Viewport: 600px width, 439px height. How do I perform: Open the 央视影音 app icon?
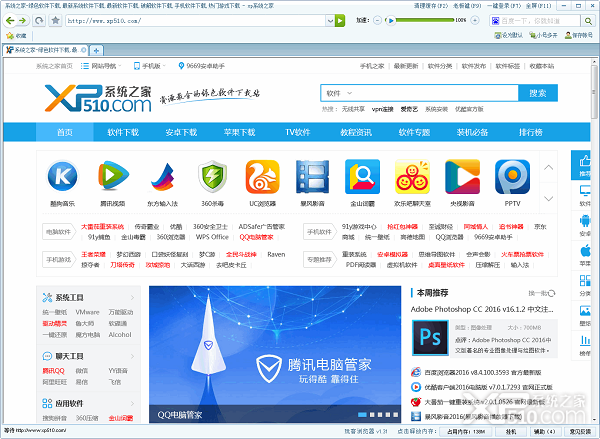point(462,176)
